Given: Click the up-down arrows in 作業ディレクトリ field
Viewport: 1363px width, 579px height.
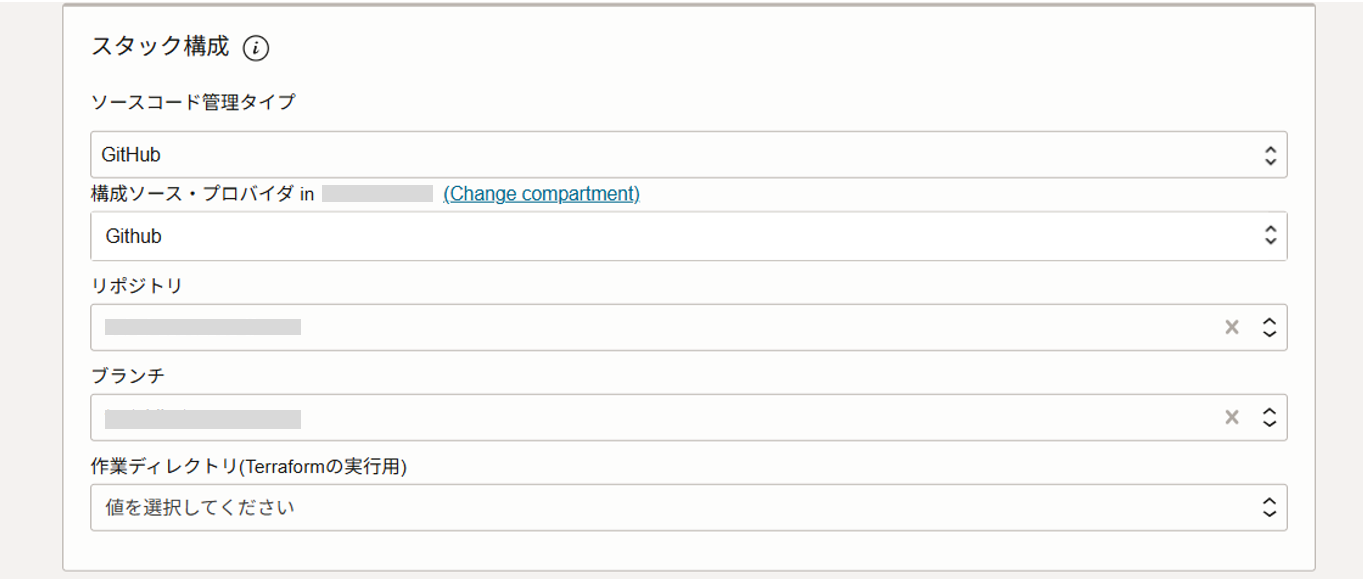Looking at the screenshot, I should tap(1270, 507).
